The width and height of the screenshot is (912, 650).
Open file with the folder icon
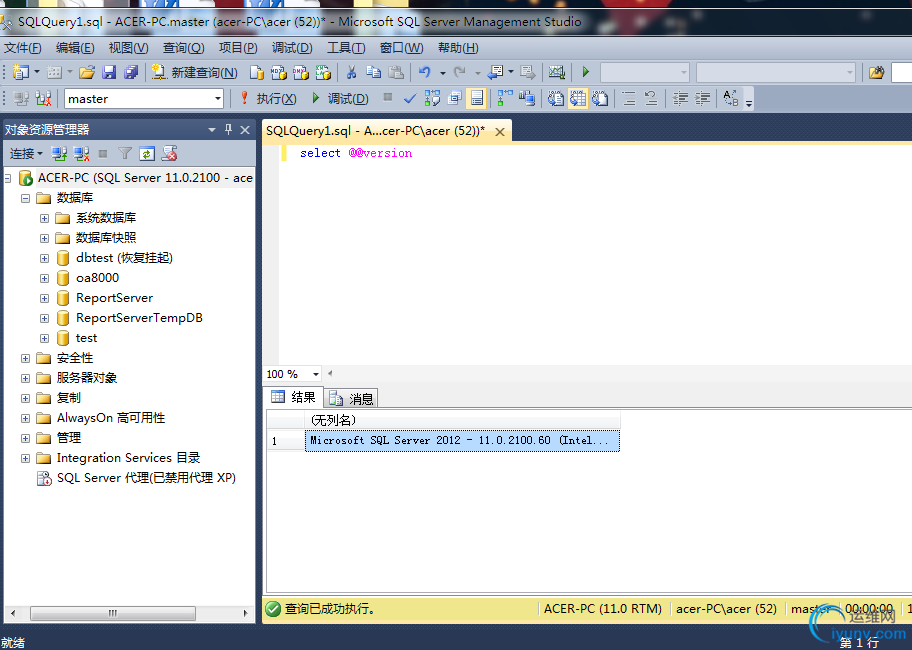coord(87,72)
